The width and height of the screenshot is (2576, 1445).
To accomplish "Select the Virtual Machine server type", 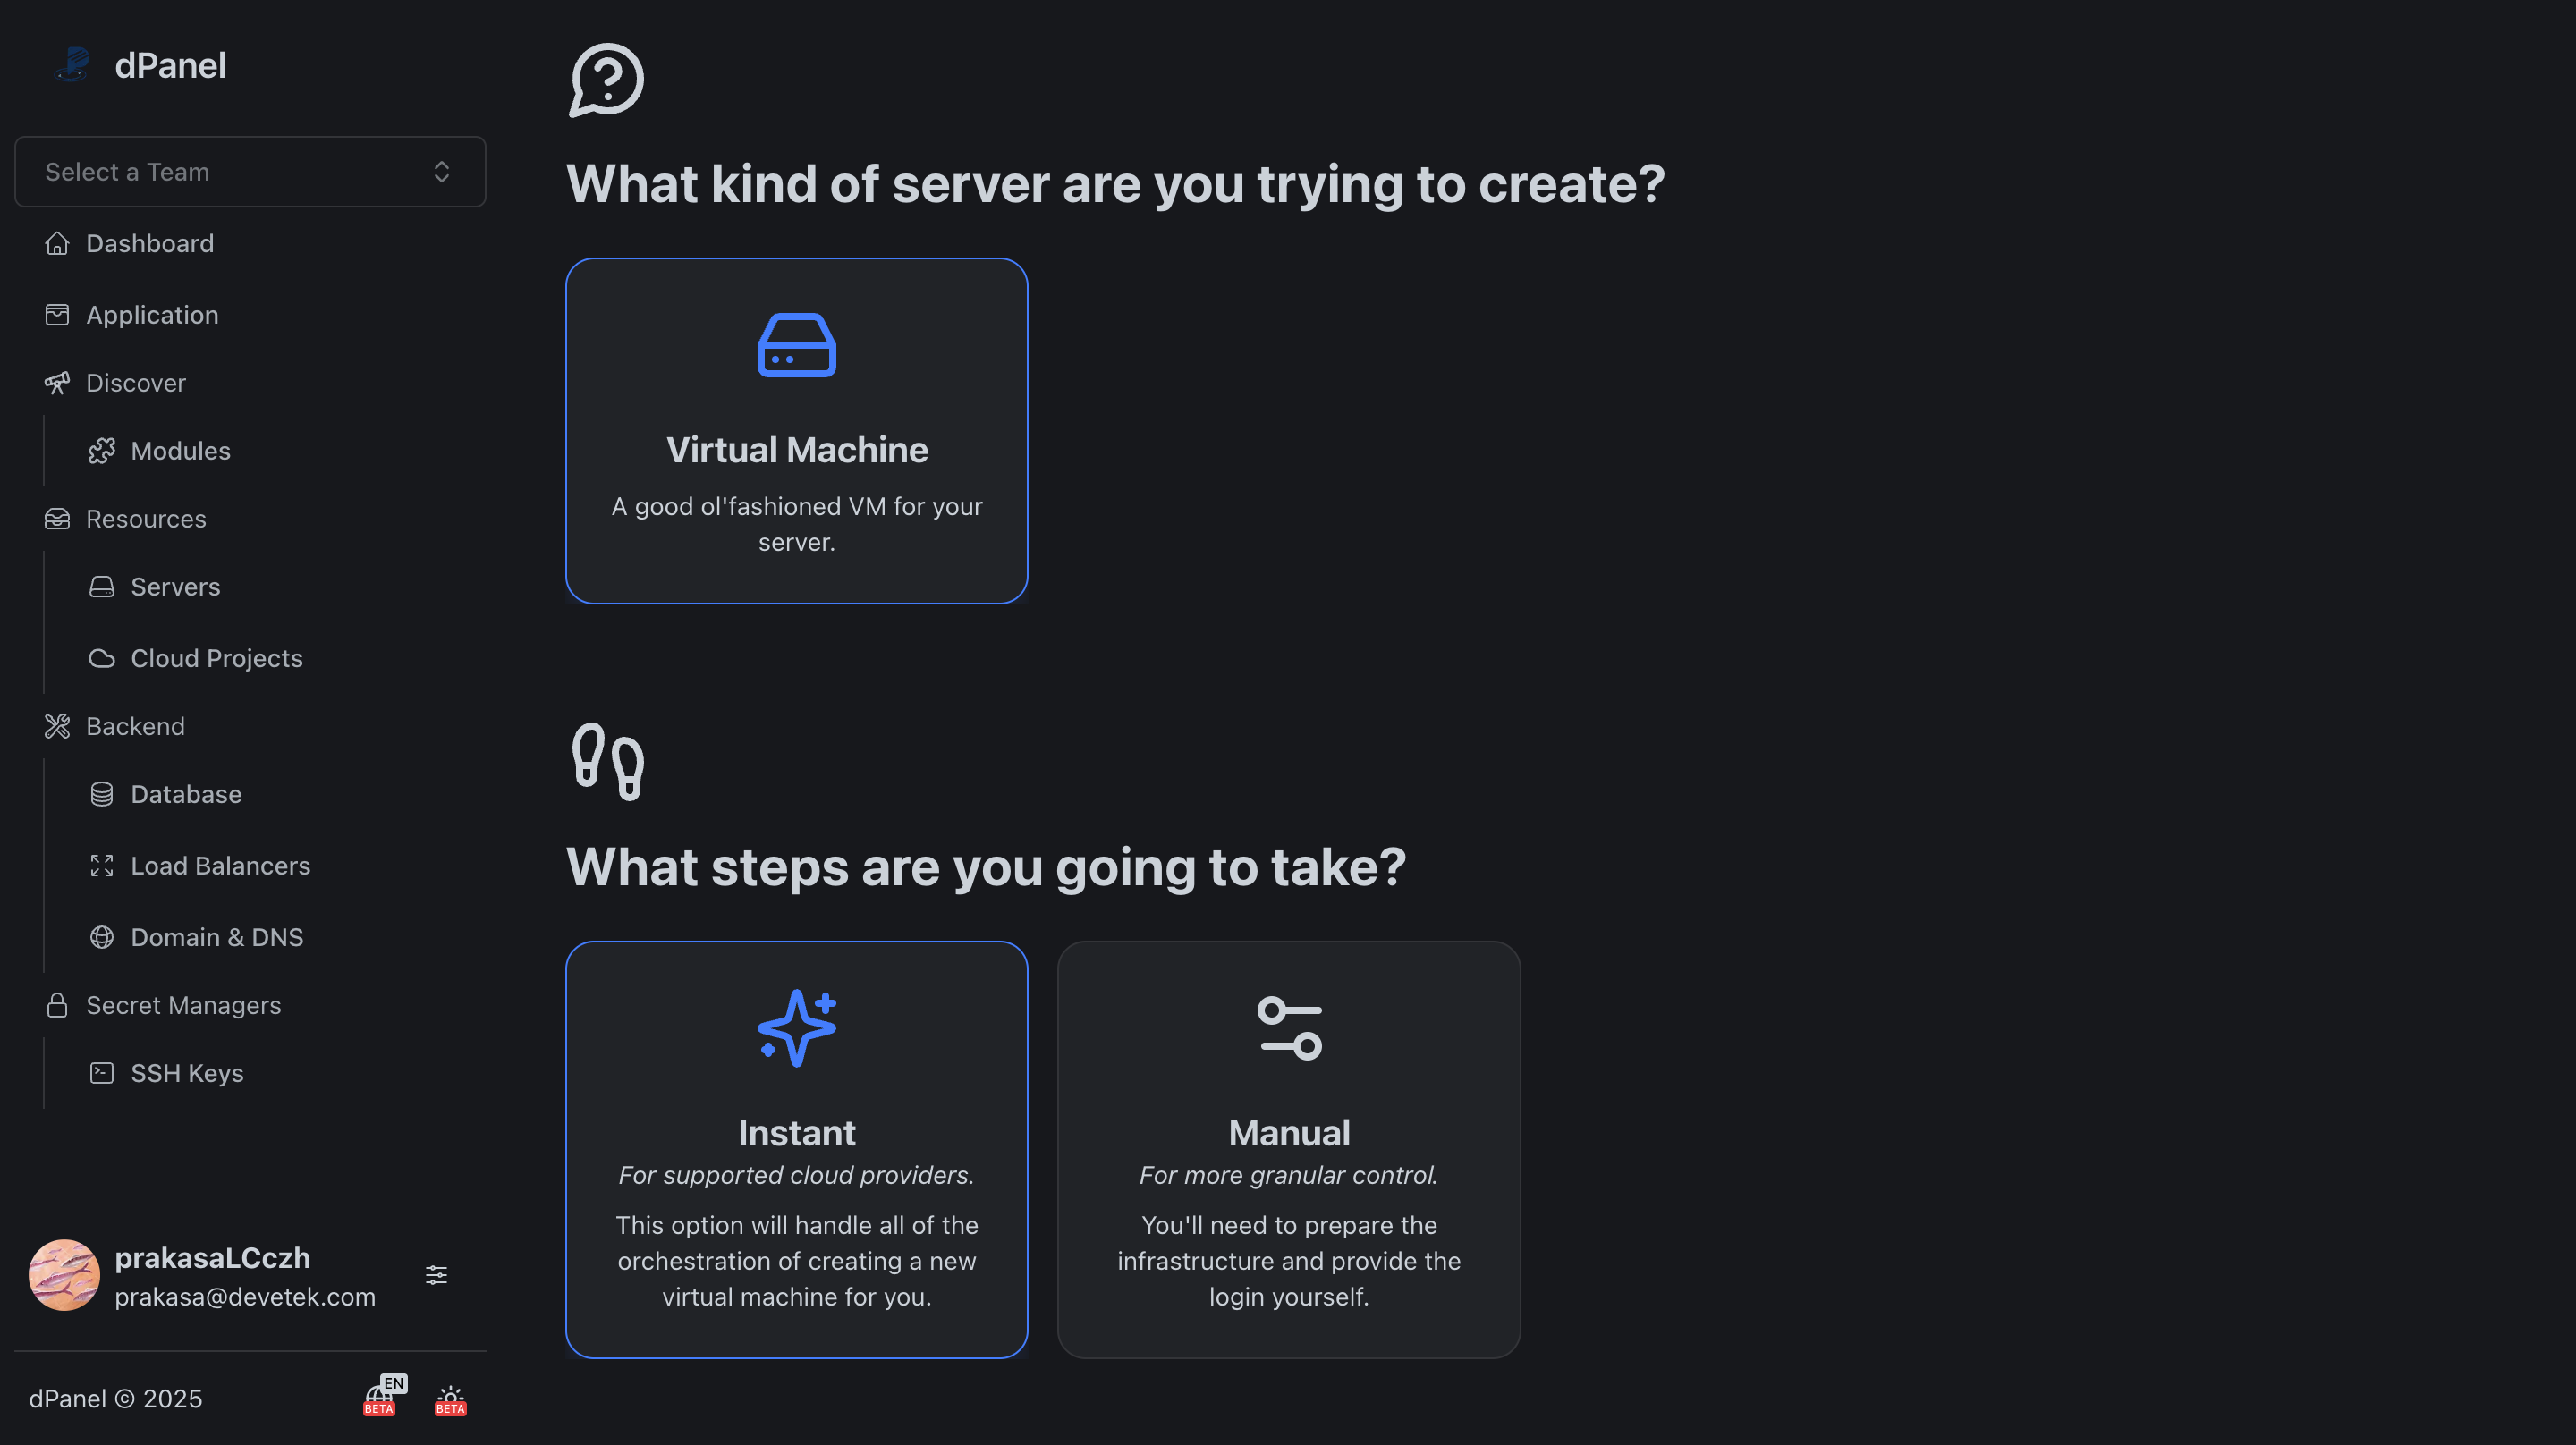I will (796, 431).
